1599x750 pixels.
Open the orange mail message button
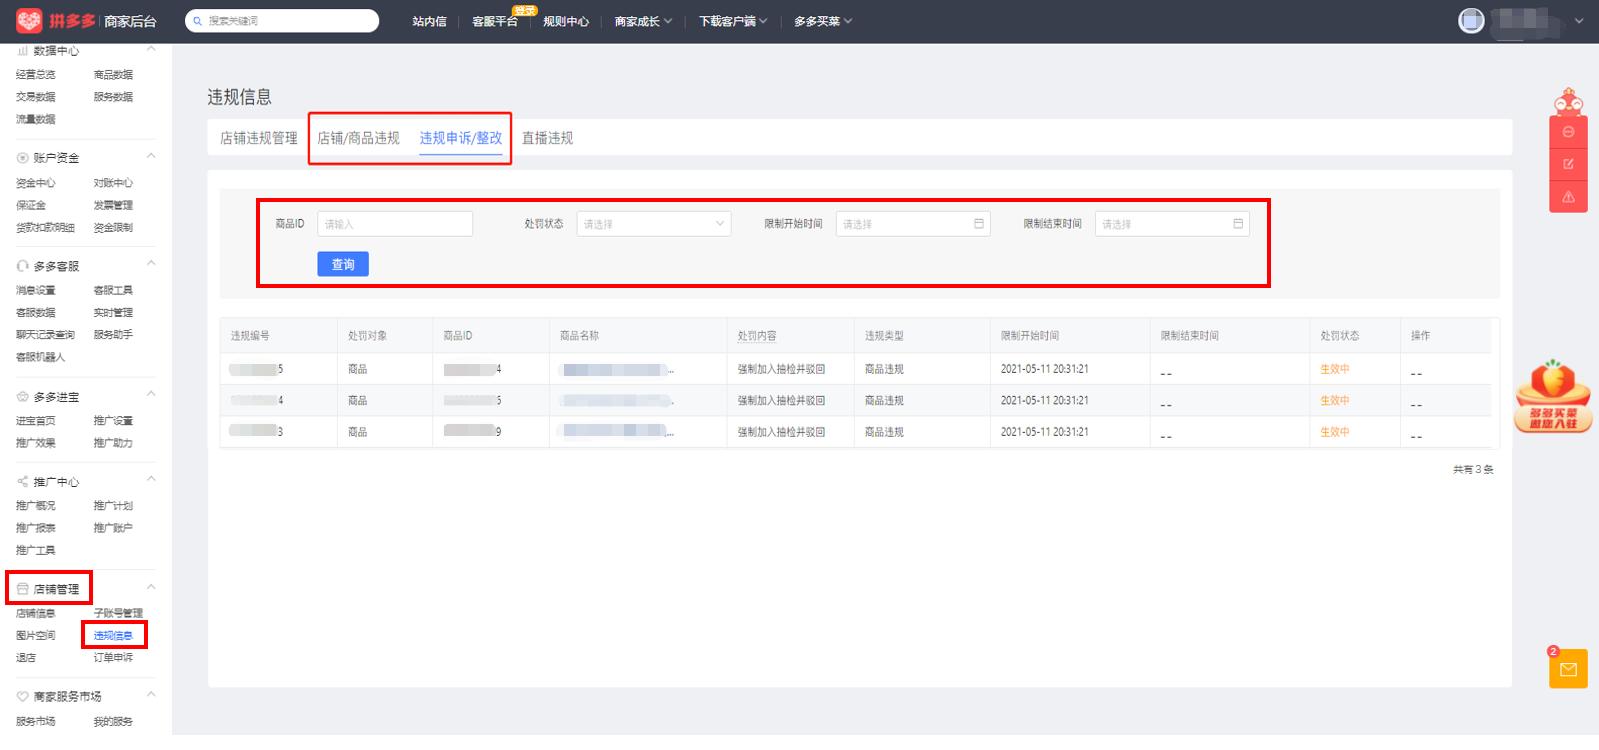coord(1568,669)
